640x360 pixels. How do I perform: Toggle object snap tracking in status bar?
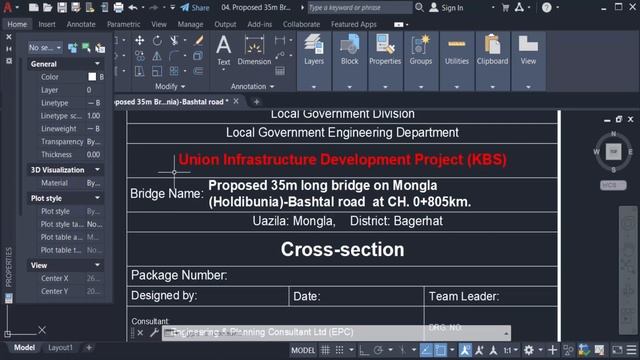click(x=426, y=350)
